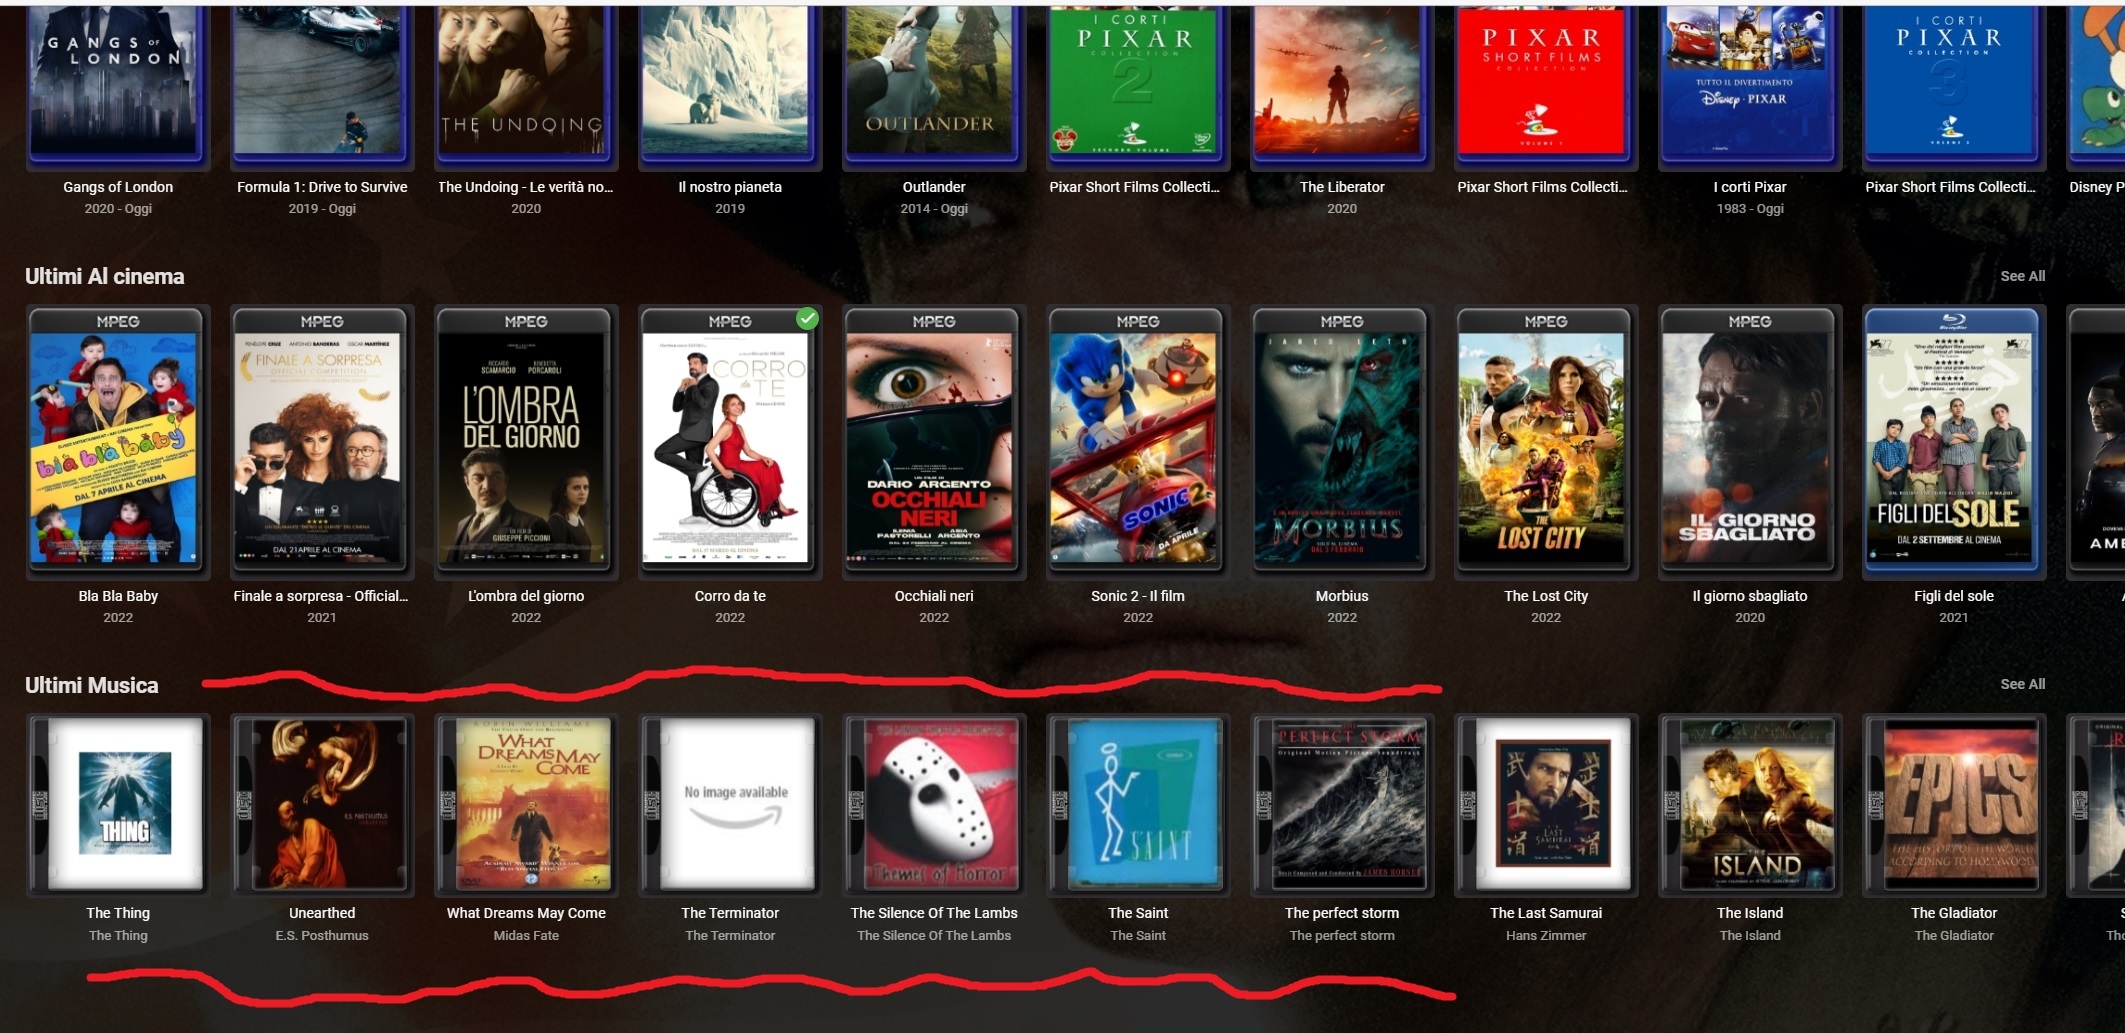Open the artist 'Hans Zimmer'
Image resolution: width=2125 pixels, height=1033 pixels.
tap(1546, 936)
